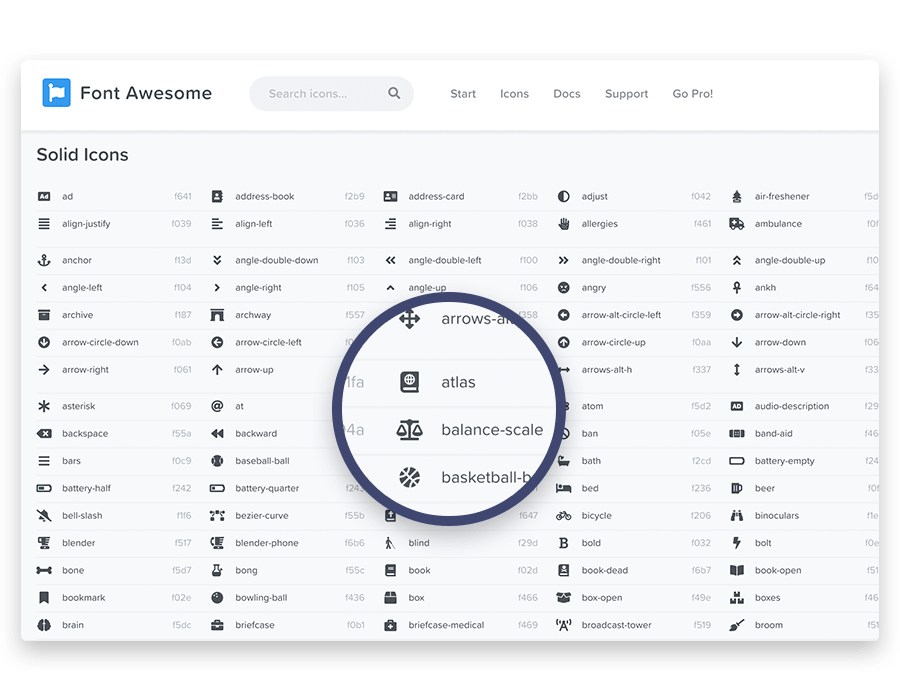The height and width of the screenshot is (700, 900).
Task: Select the anchor icon
Action: click(44, 260)
